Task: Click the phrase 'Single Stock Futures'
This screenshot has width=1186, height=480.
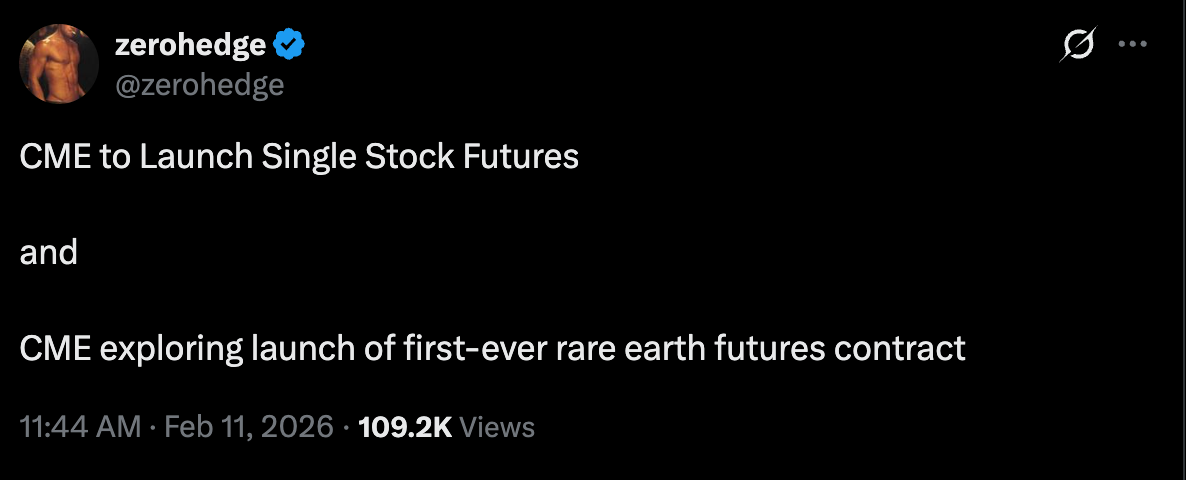Action: pos(422,156)
